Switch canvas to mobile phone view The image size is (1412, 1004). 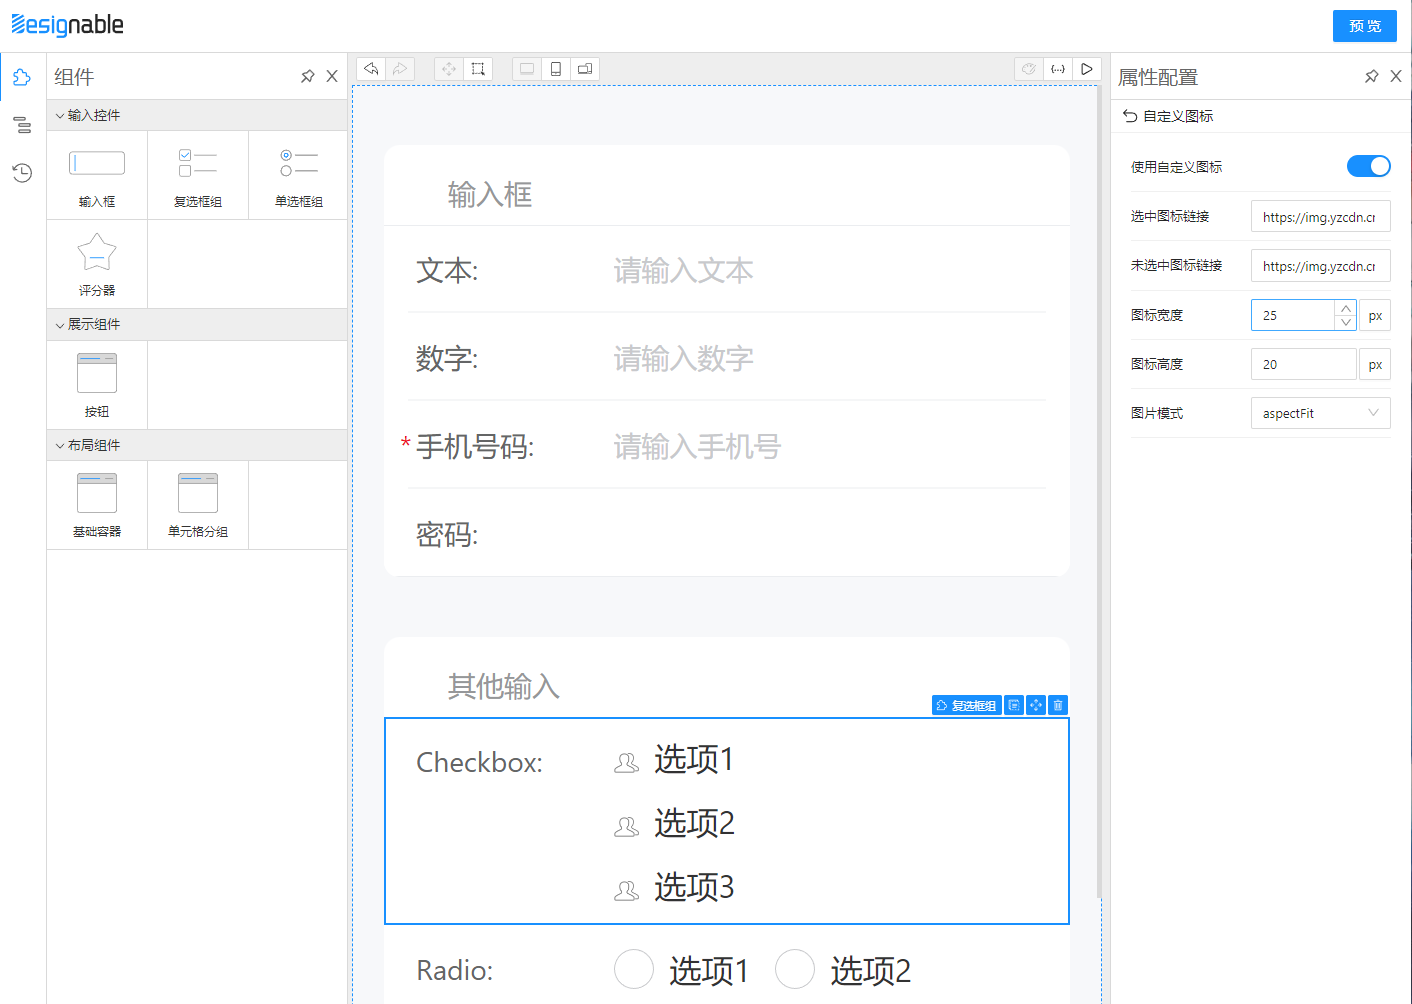pyautogui.click(x=556, y=68)
